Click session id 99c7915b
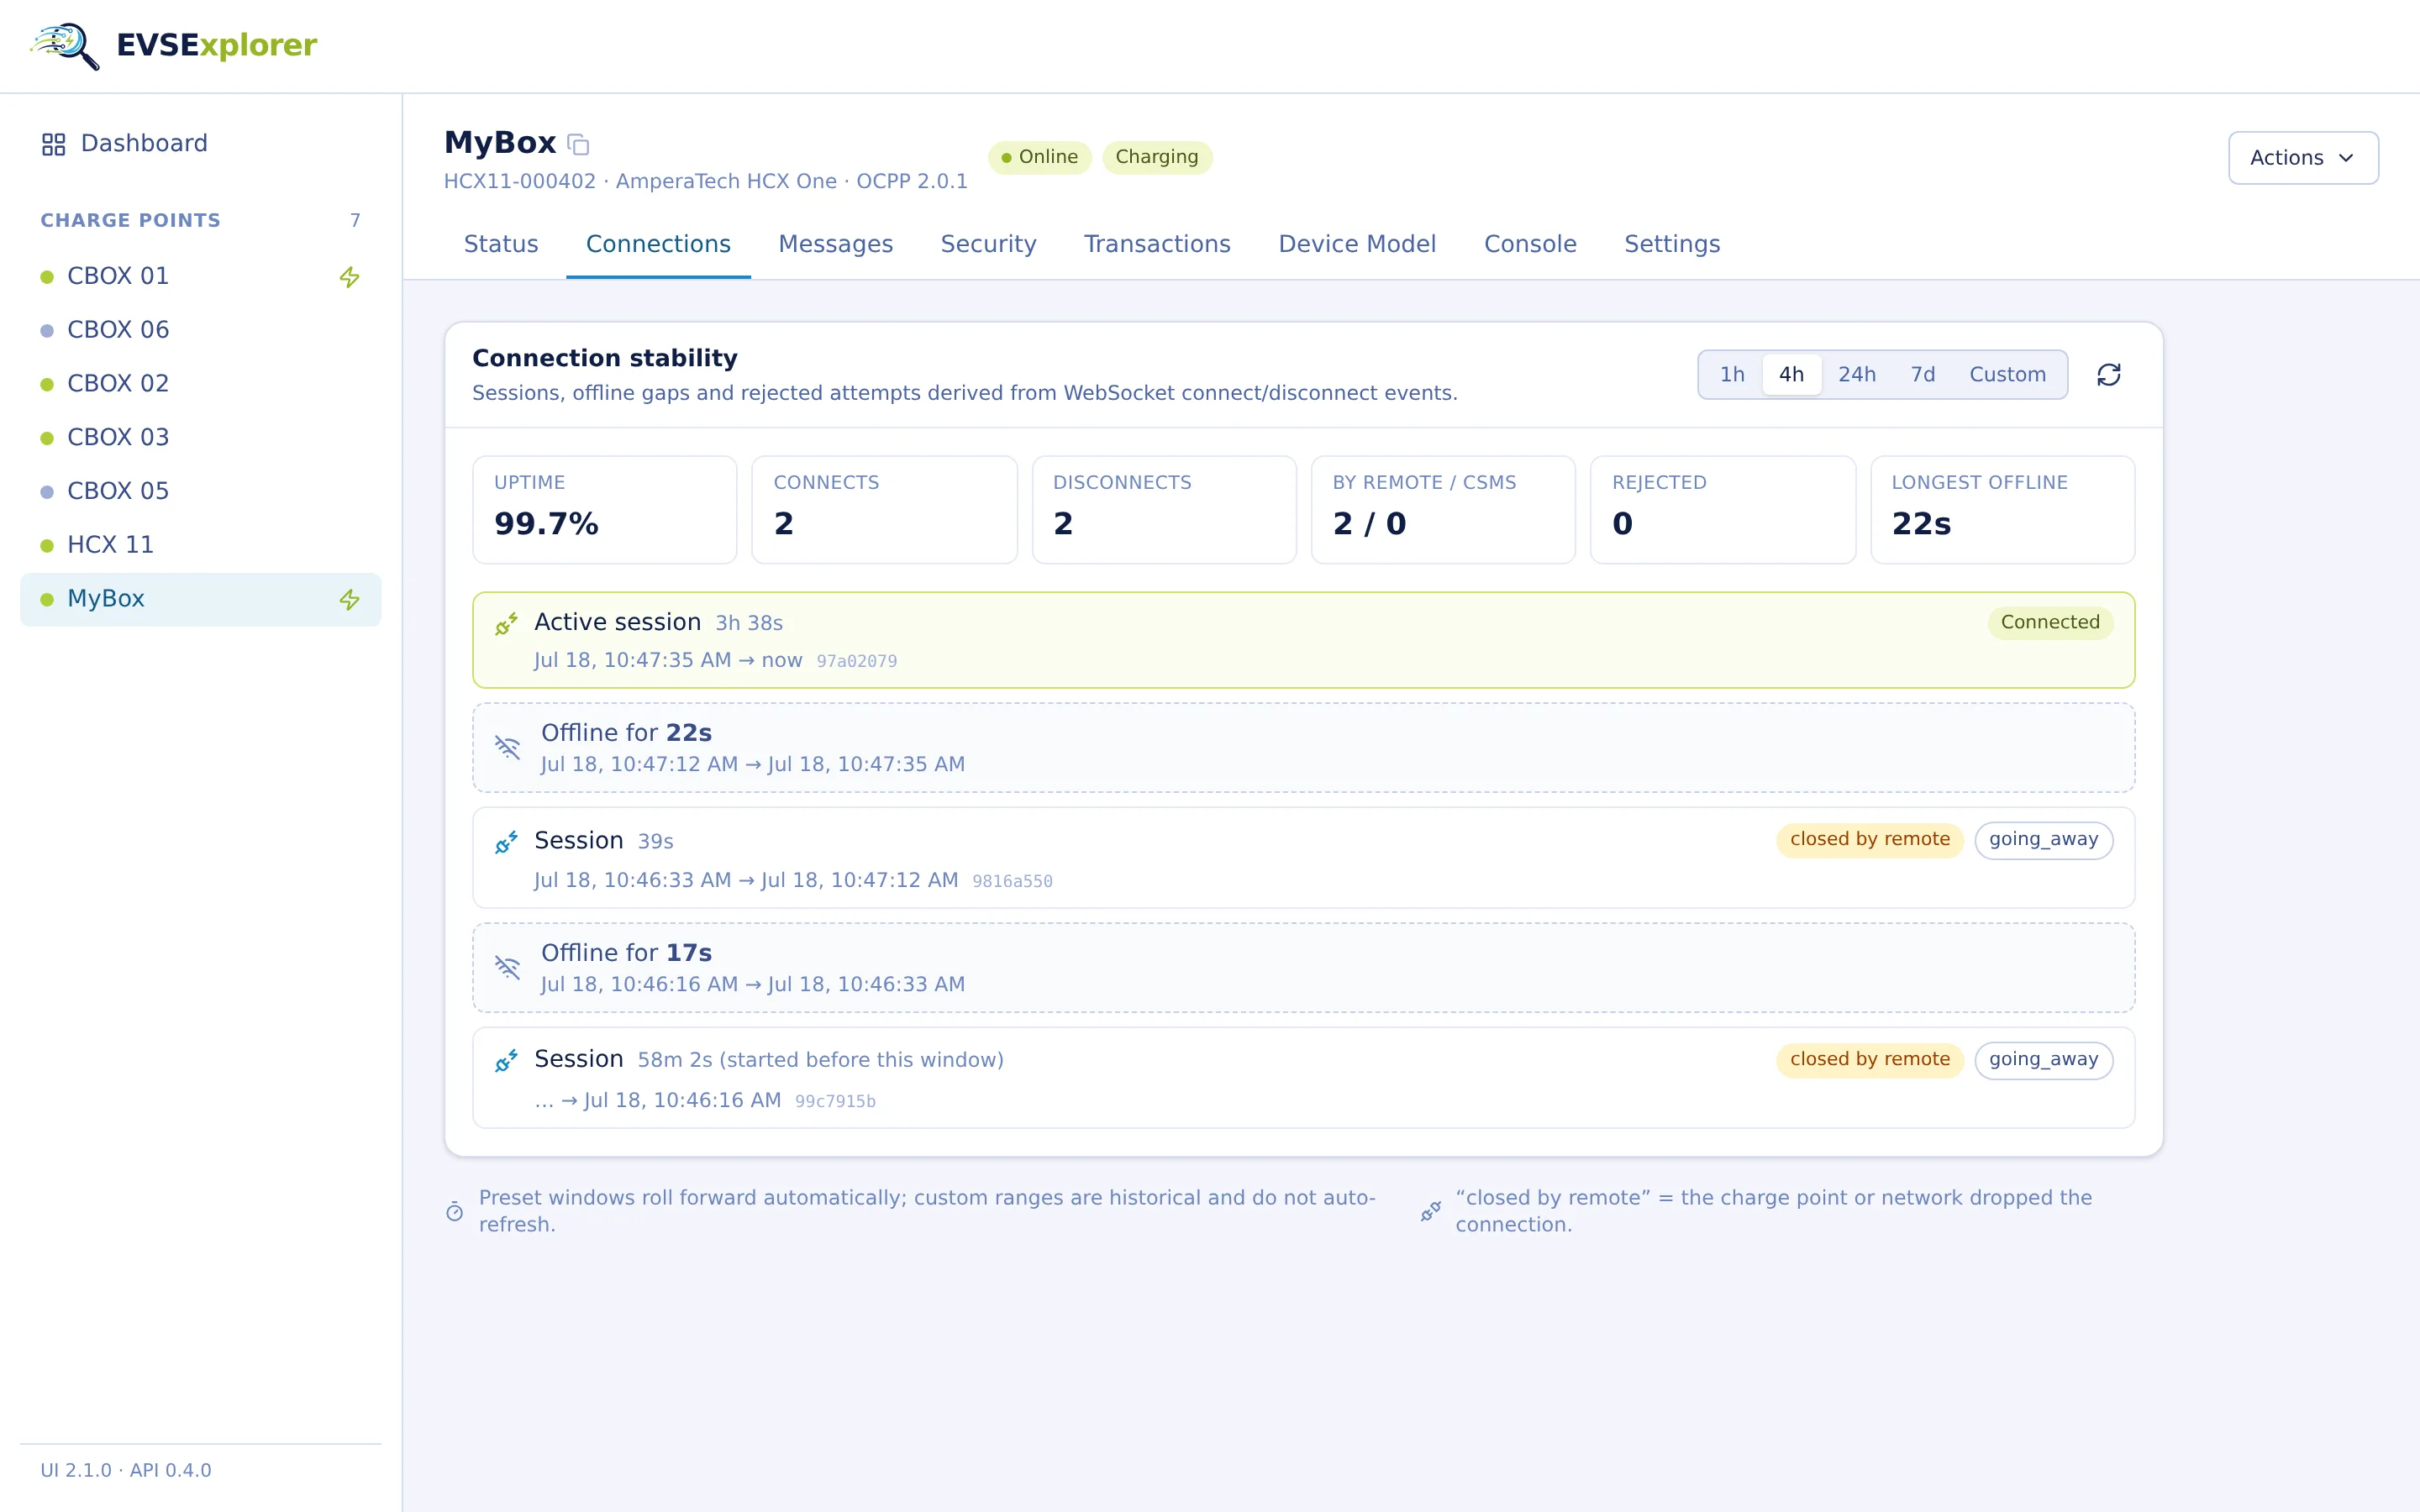The width and height of the screenshot is (2420, 1512). 835,1102
